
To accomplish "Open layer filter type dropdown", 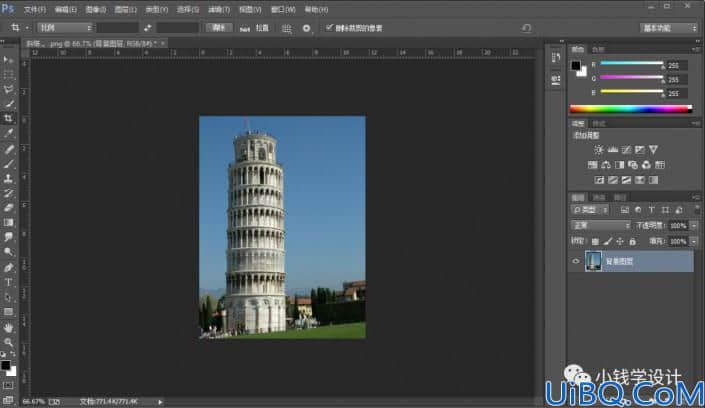I will coord(590,210).
